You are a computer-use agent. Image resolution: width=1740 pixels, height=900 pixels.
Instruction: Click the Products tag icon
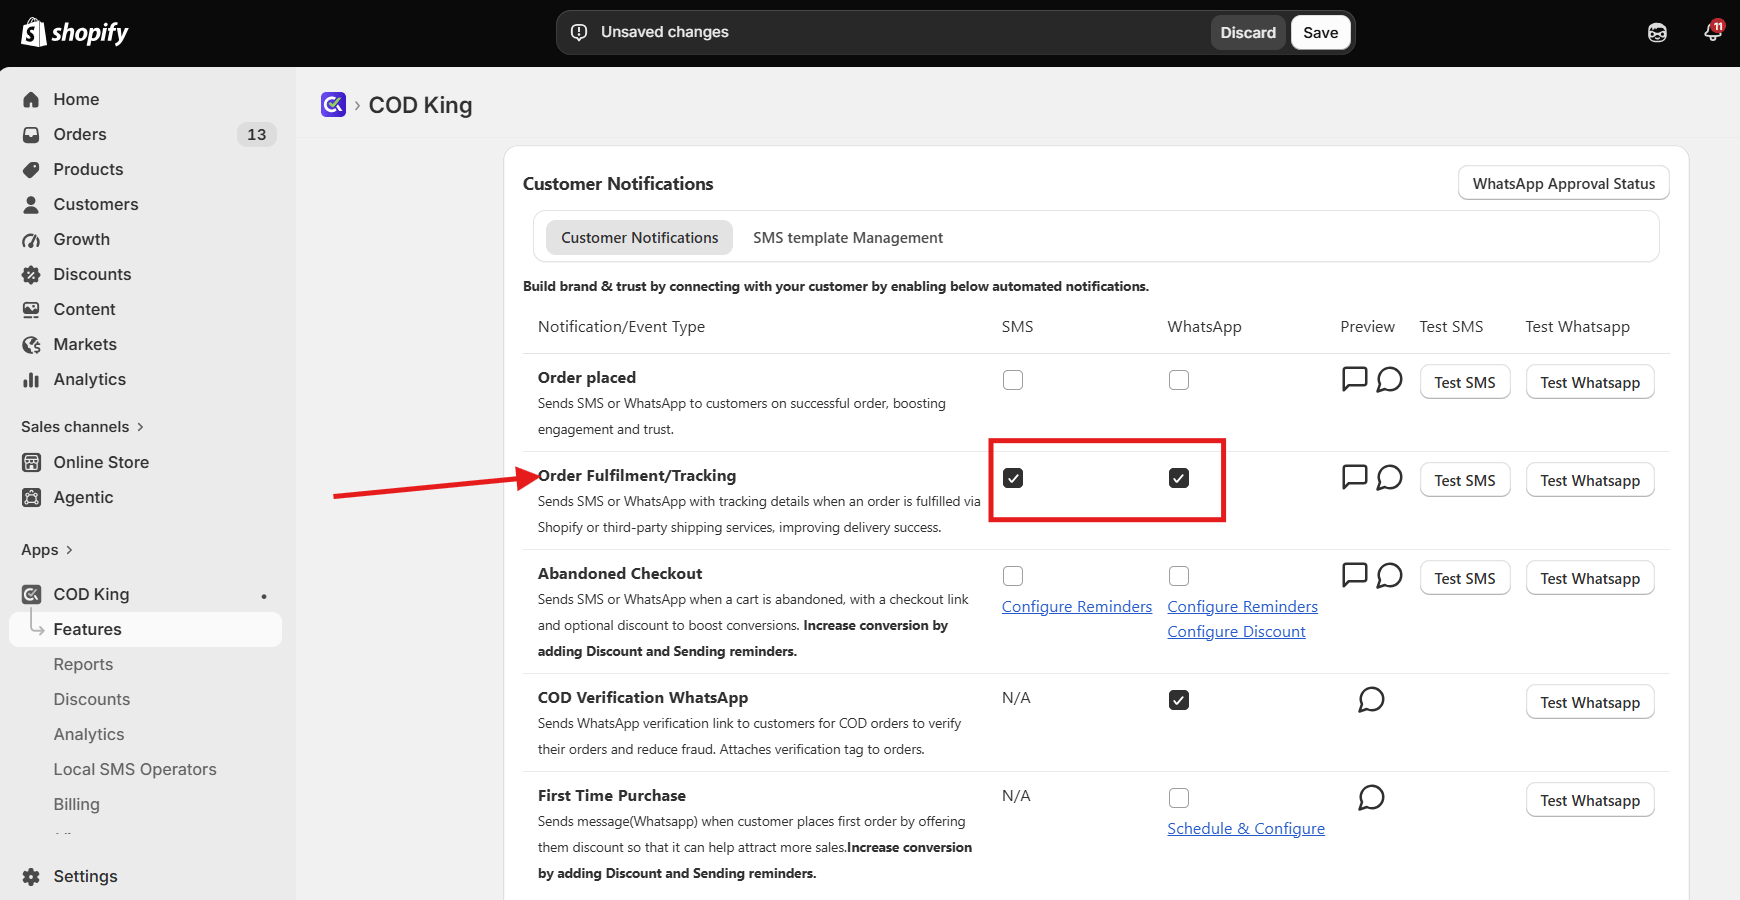31,169
